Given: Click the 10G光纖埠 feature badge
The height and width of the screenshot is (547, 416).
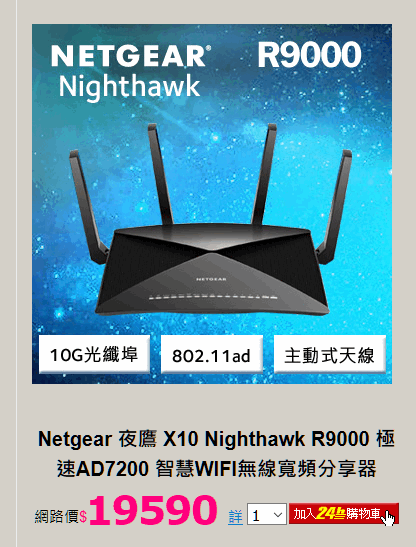Looking at the screenshot, I should (94, 354).
